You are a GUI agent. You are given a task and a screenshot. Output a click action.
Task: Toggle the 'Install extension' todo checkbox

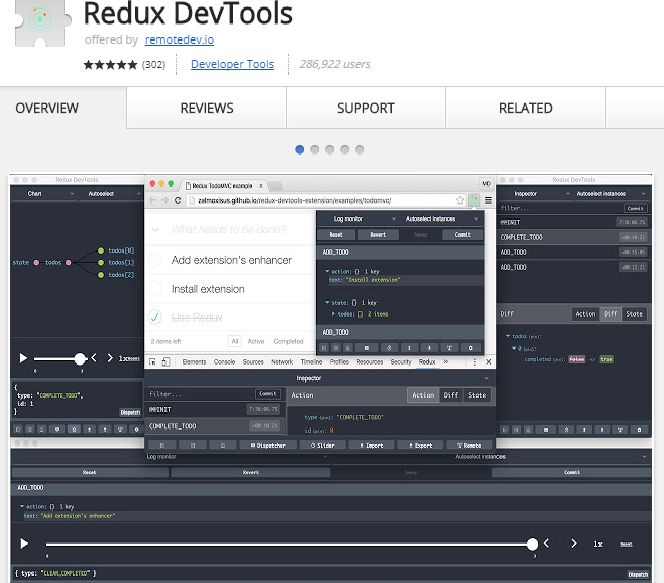[x=156, y=289]
